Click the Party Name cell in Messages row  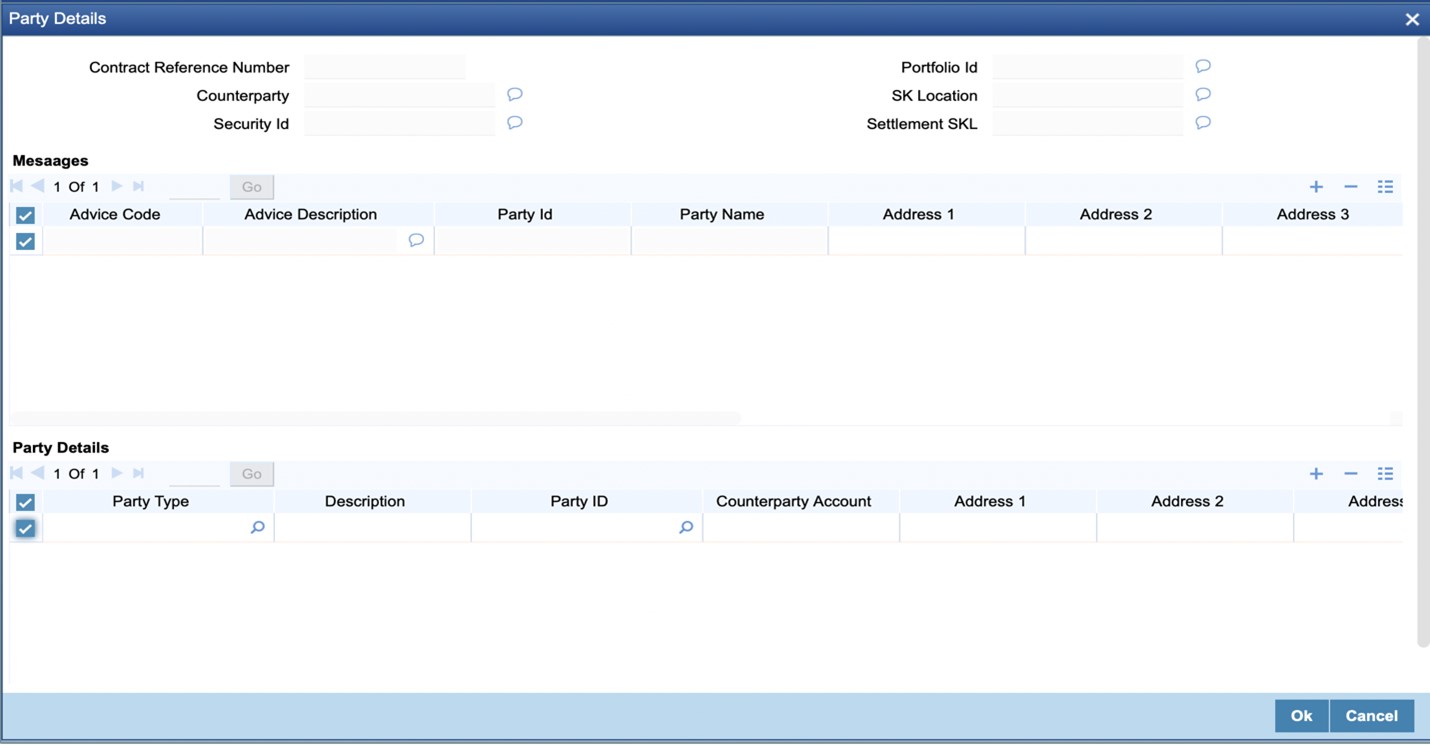pyautogui.click(x=729, y=241)
